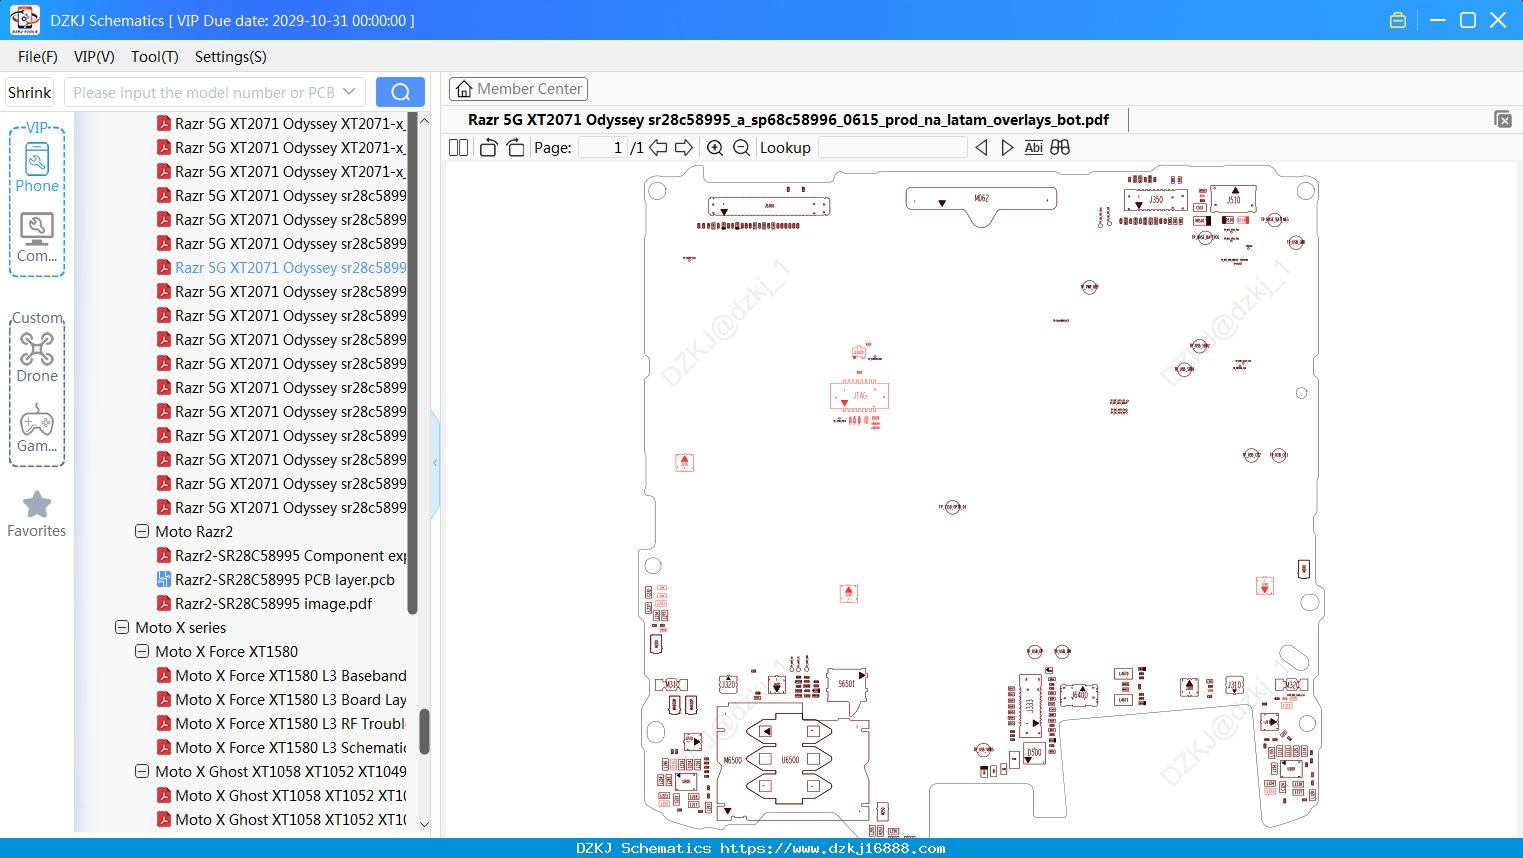Open Moto X Force XT1580 L3 Baseband

(x=291, y=676)
